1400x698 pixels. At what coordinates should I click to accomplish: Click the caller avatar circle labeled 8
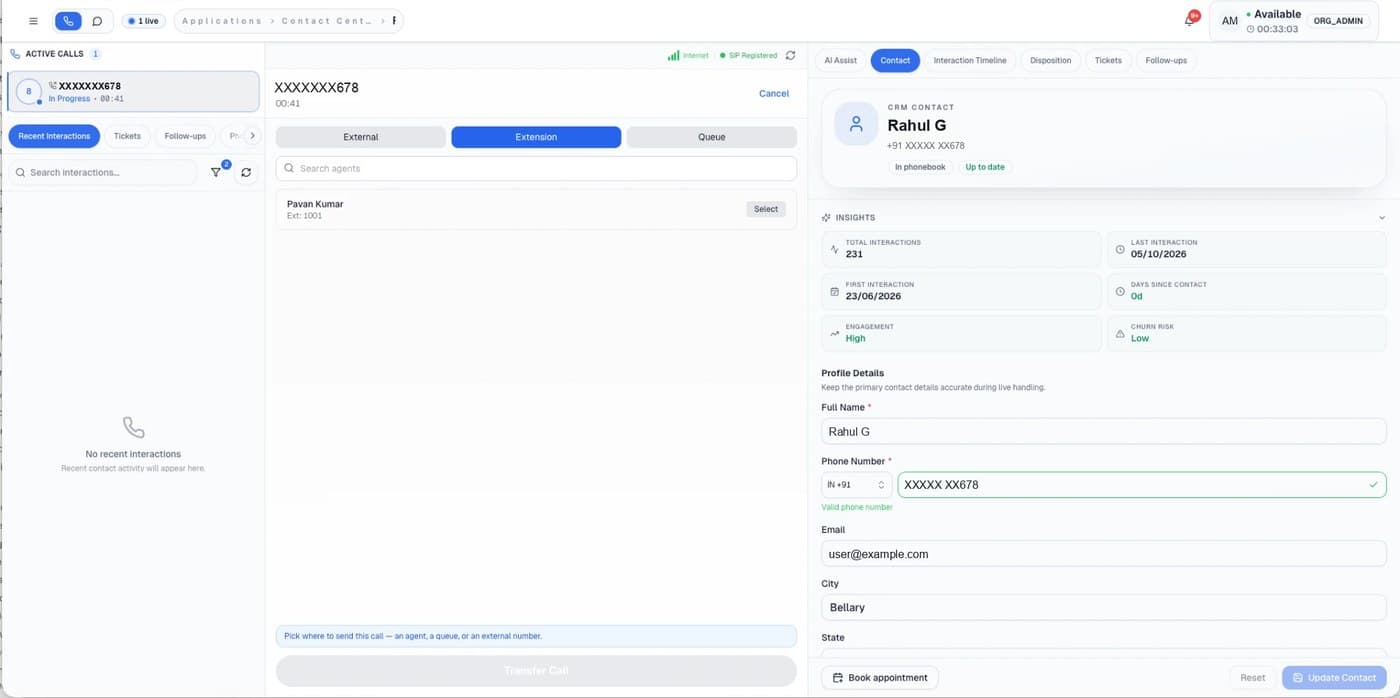click(29, 92)
